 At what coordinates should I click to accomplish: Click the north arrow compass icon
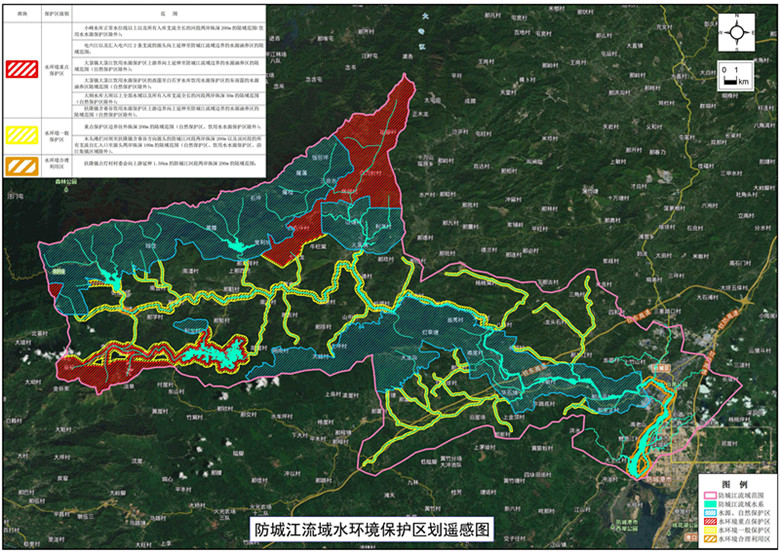[736, 33]
